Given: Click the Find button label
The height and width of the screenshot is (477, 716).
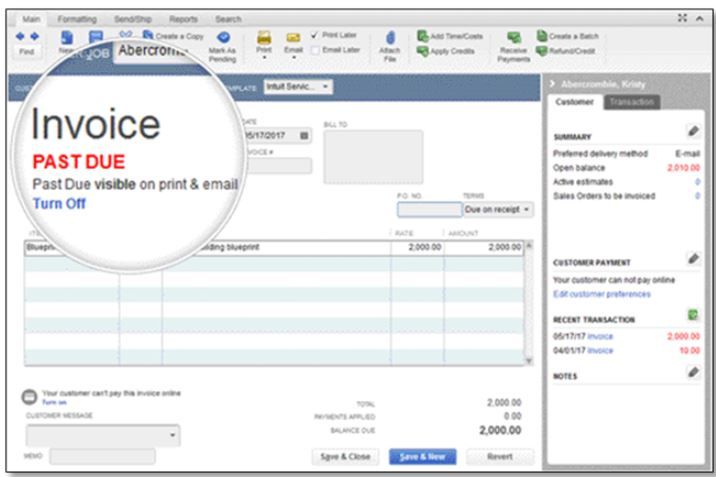Looking at the screenshot, I should click(26, 52).
